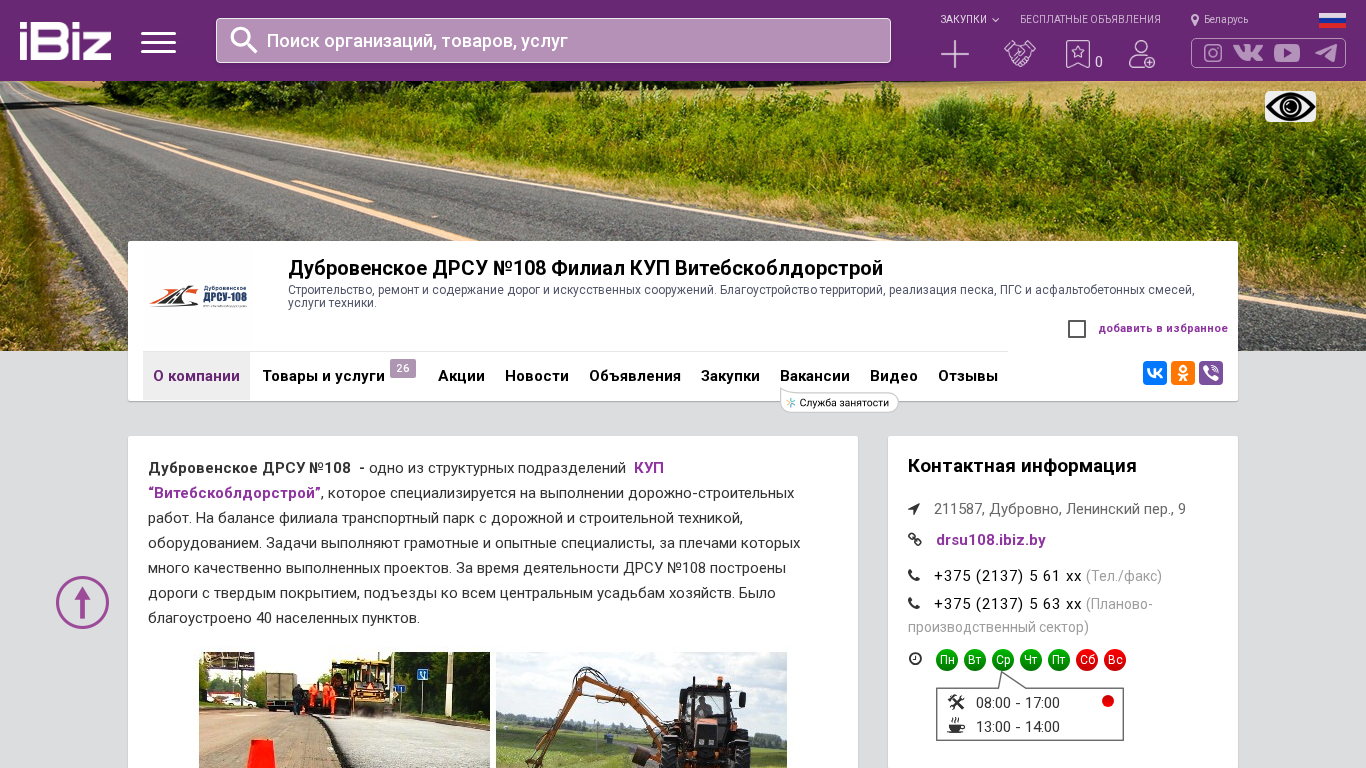Click the search magnifier icon

244,40
